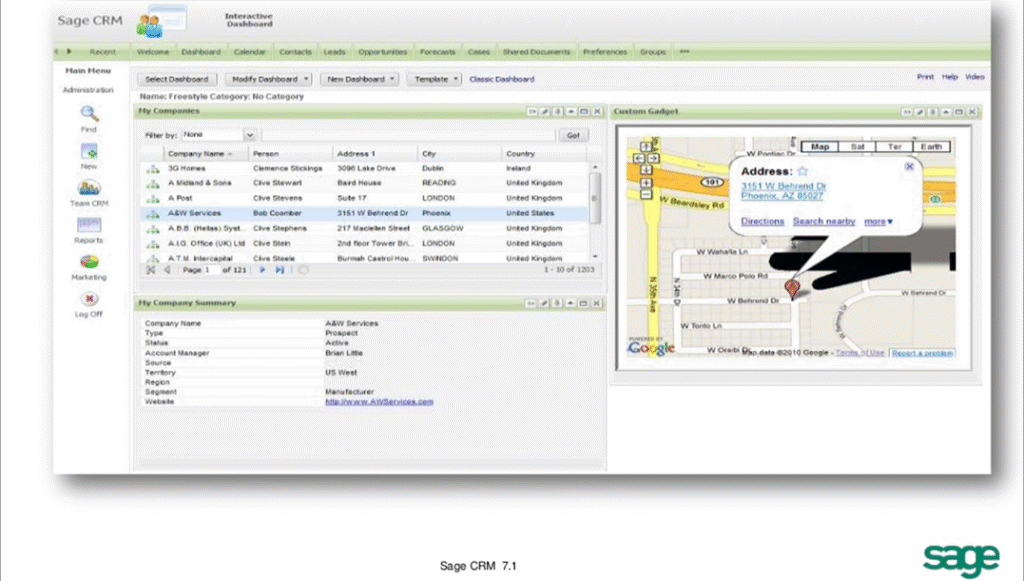Switch to the Calendar tab

click(x=249, y=52)
